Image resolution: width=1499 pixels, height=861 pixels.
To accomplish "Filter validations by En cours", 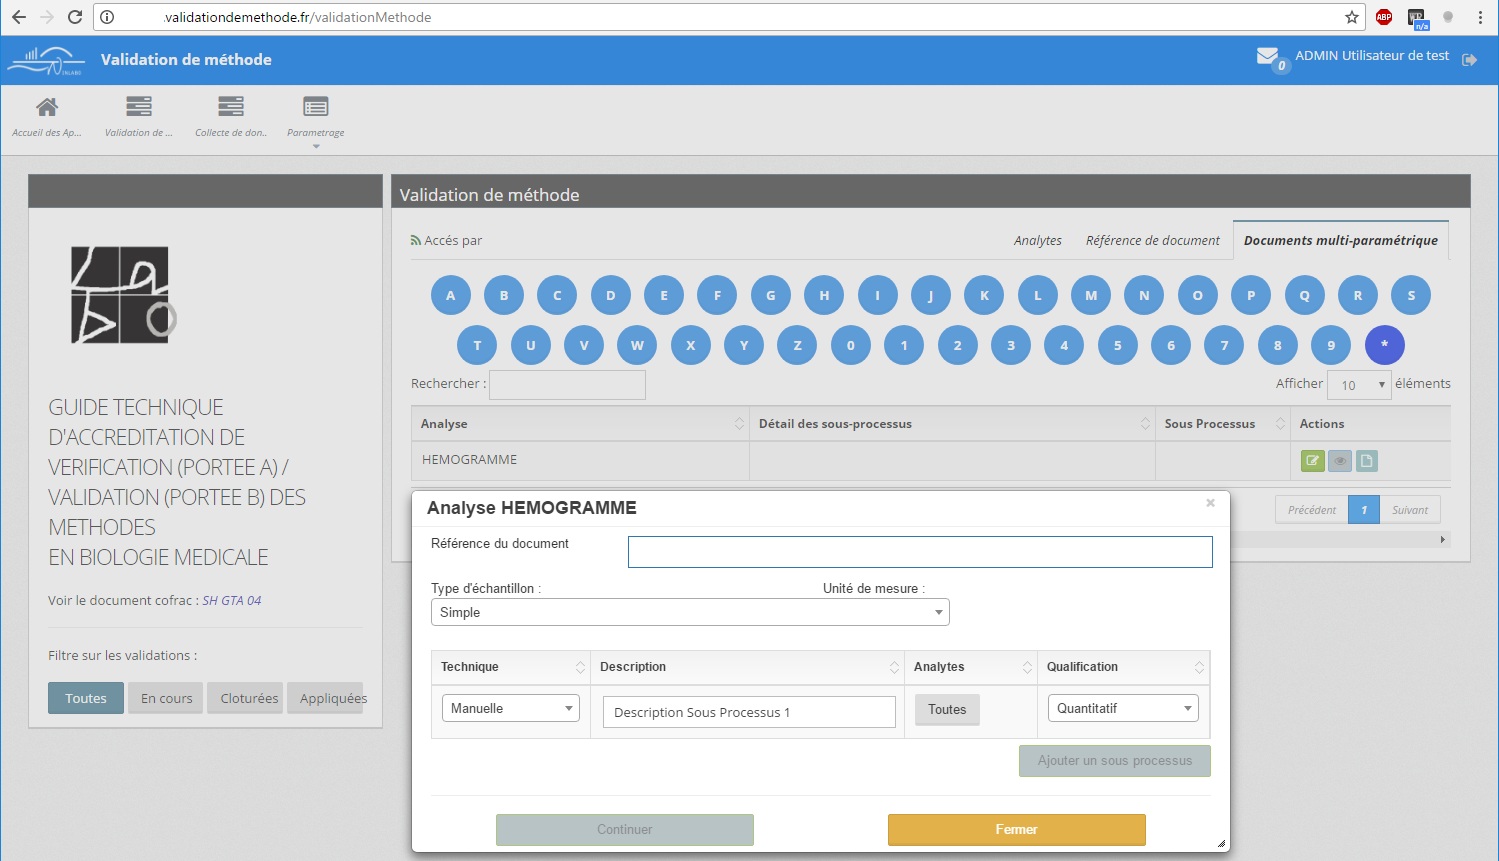I will tap(166, 698).
